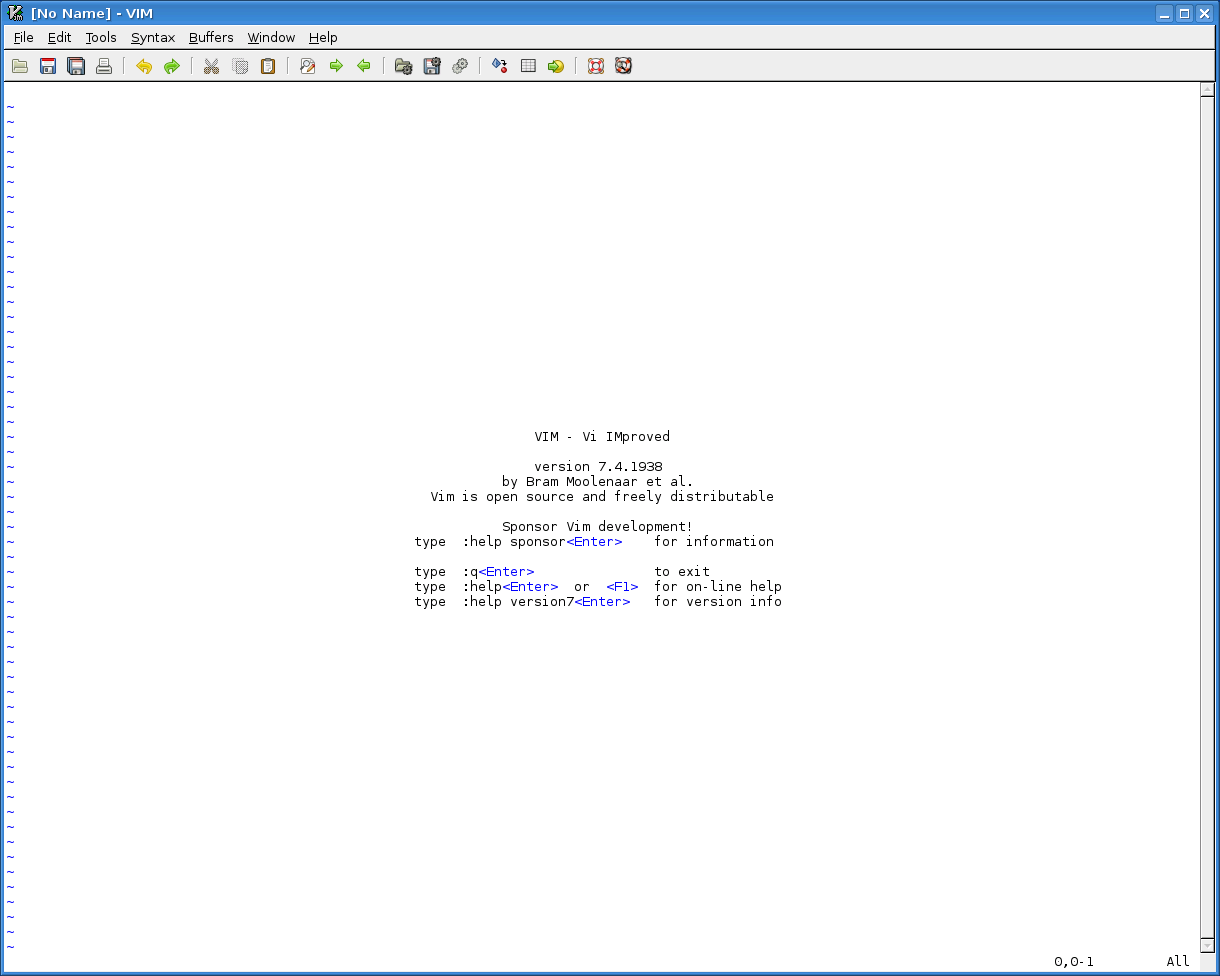Click the 'version 7.4.1938' text
Screen dimensions: 1220x976
click(x=598, y=467)
